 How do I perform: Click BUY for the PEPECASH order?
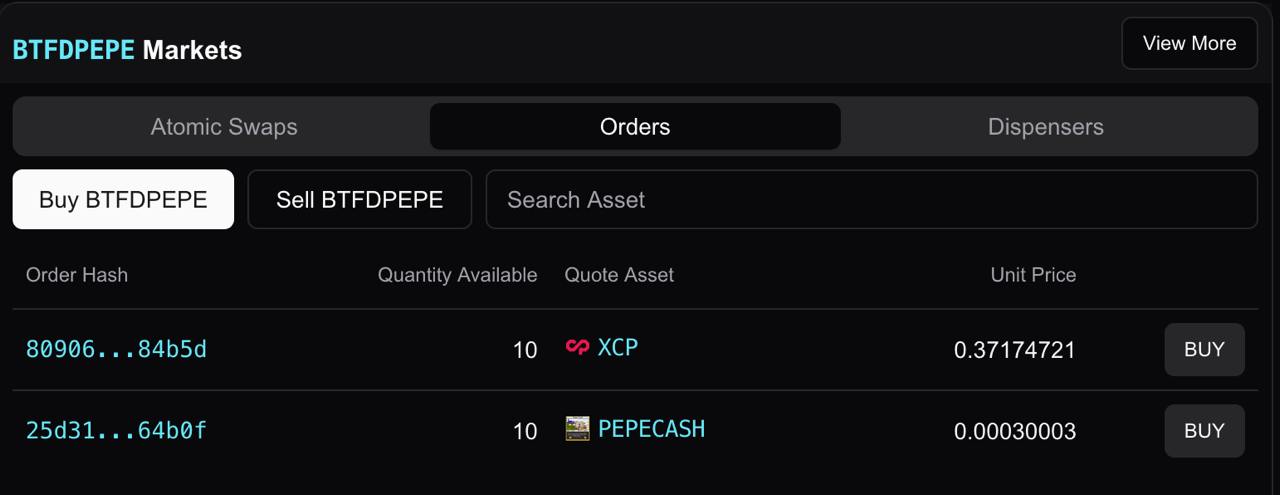[x=1204, y=431]
